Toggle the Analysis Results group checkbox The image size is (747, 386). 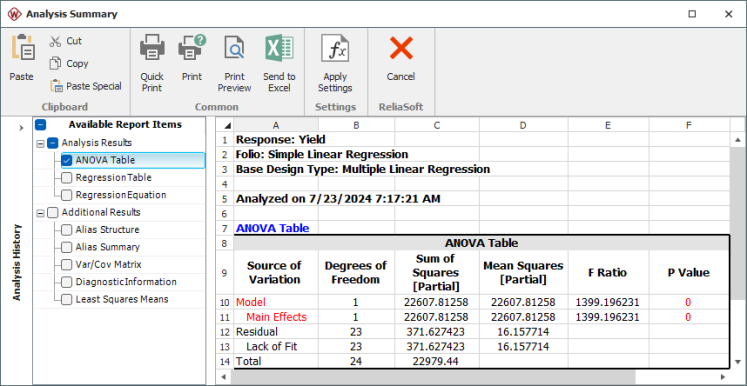53,143
